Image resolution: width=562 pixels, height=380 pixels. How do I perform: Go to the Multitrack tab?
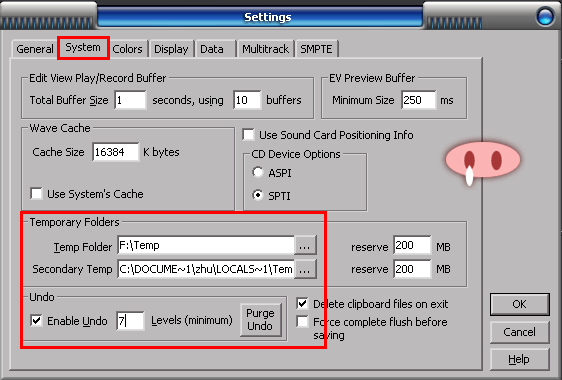click(x=266, y=49)
